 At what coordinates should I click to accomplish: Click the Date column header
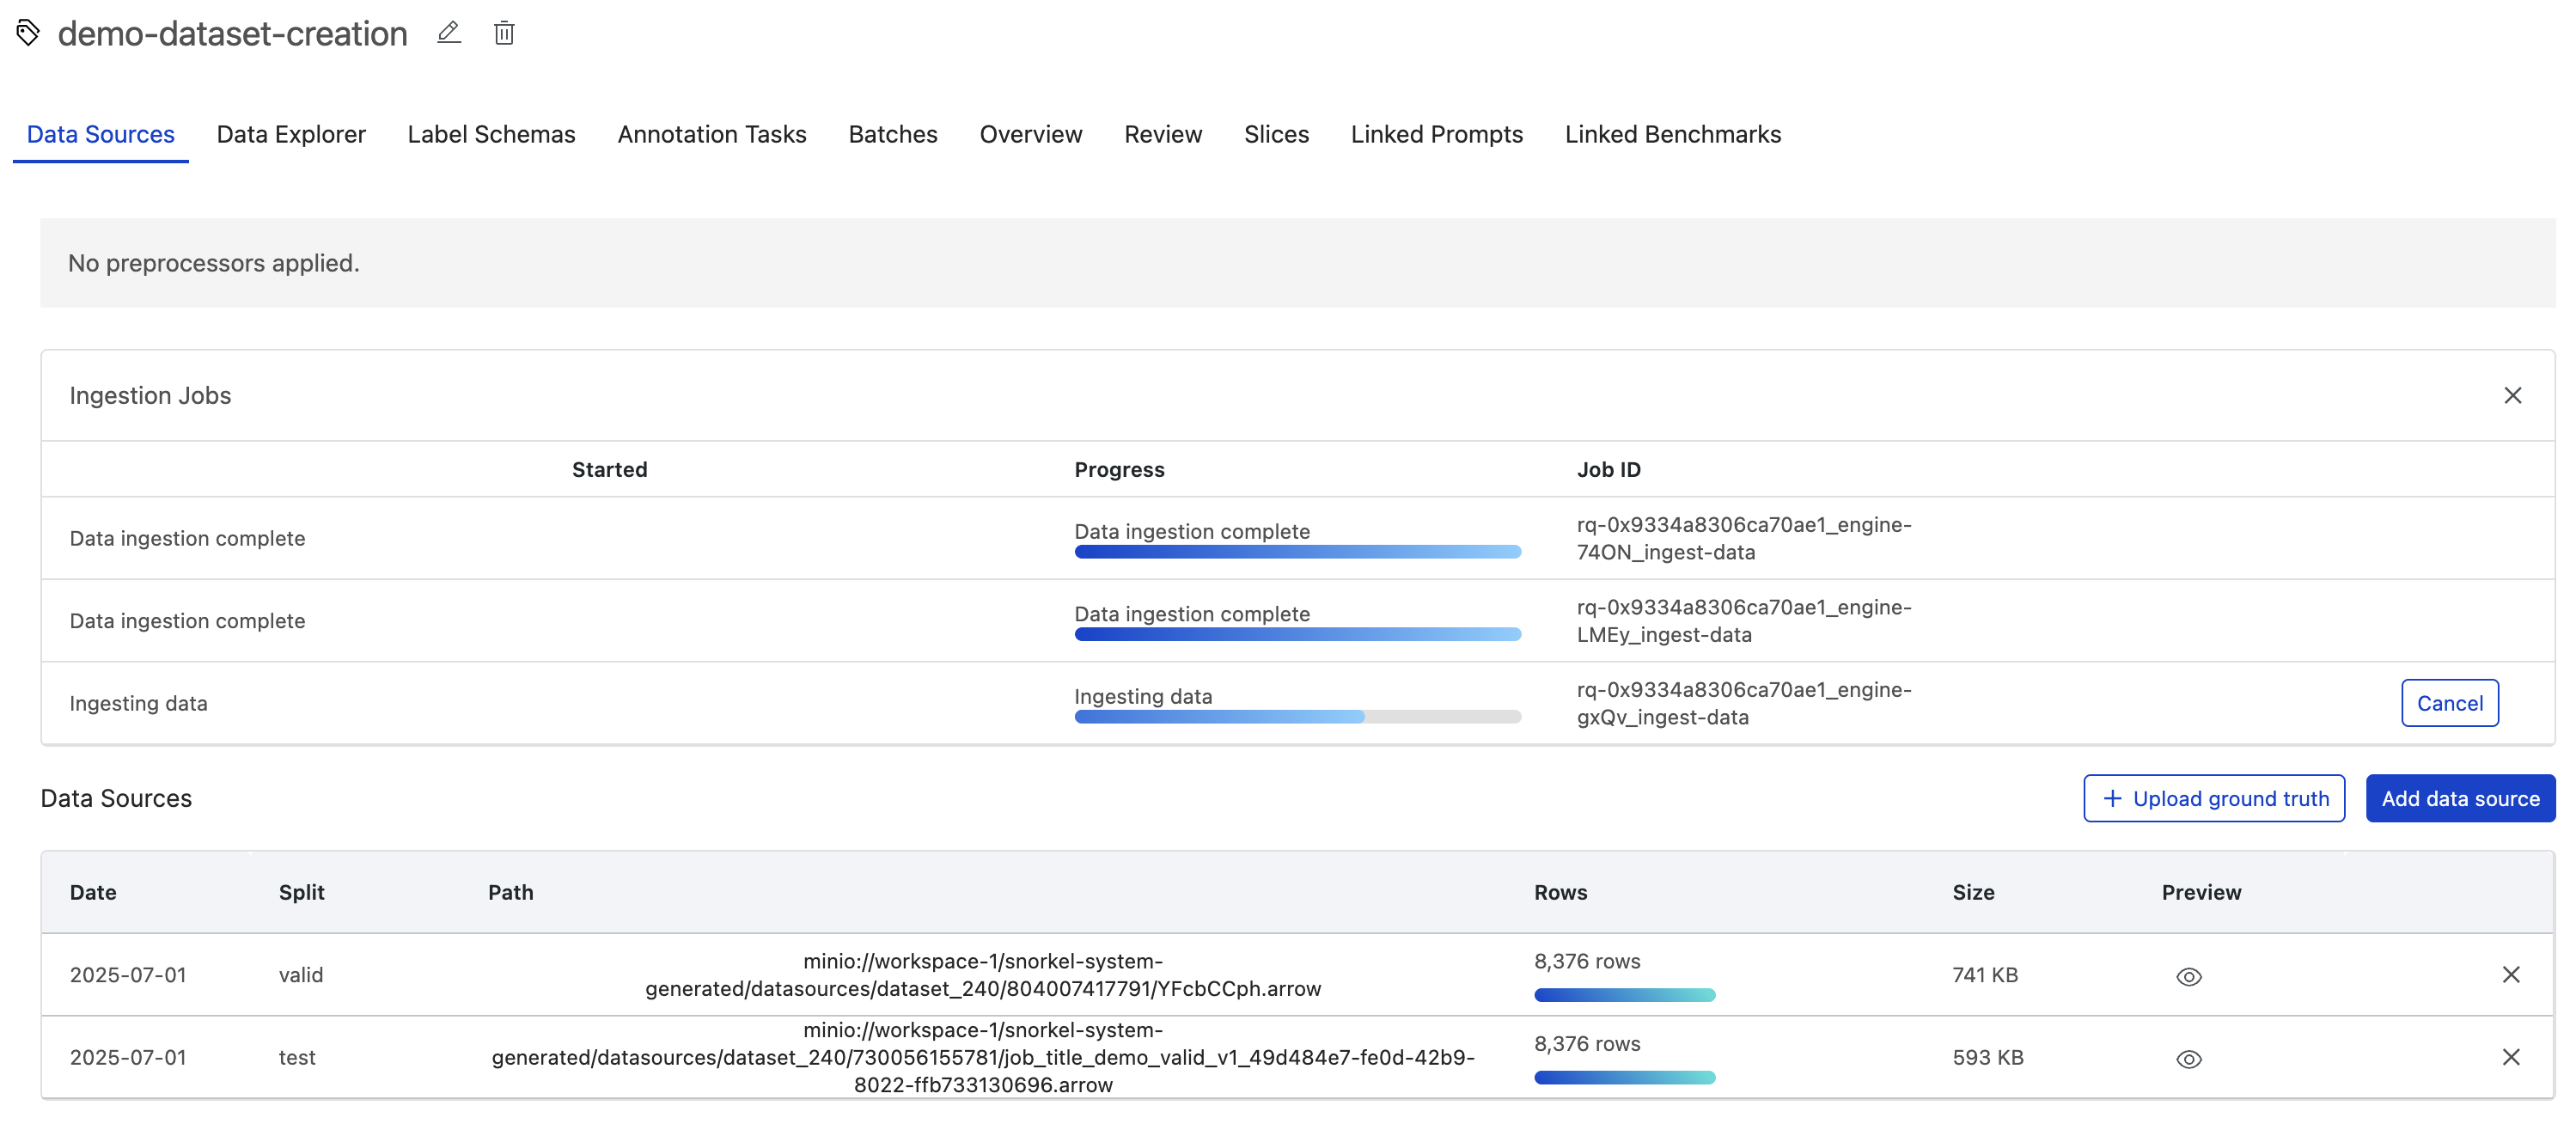point(93,892)
